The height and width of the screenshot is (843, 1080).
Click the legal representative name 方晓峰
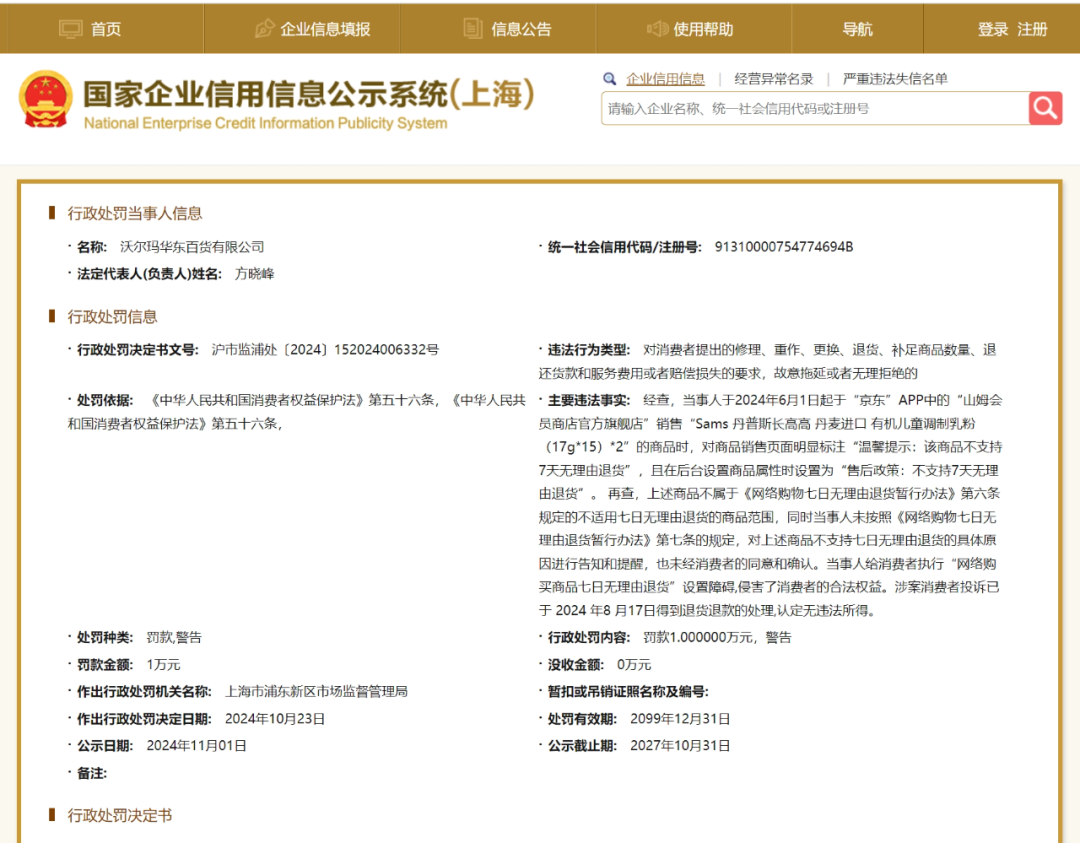point(254,273)
